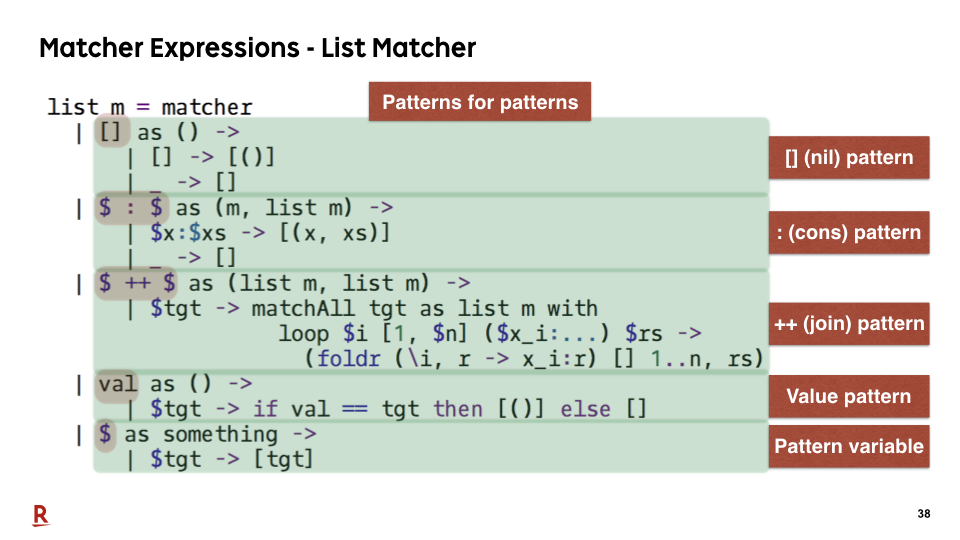Click the : (cons) pattern label
The image size is (960, 540).
tap(849, 233)
